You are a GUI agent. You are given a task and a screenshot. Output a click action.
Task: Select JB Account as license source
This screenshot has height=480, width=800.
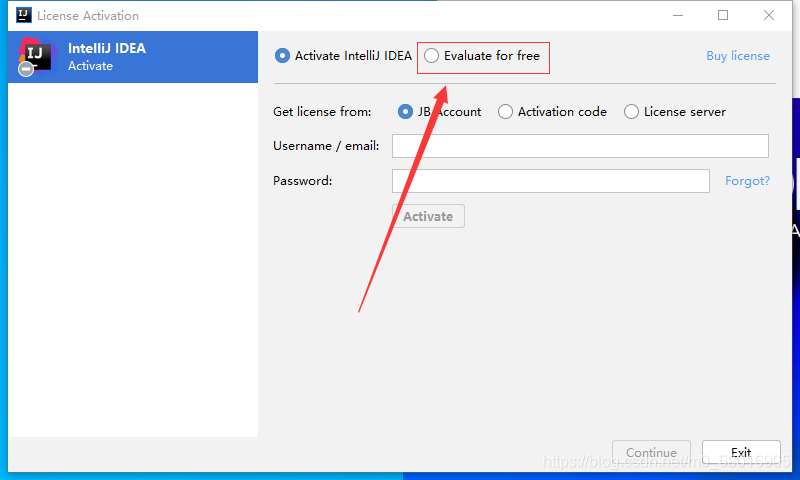pyautogui.click(x=405, y=112)
